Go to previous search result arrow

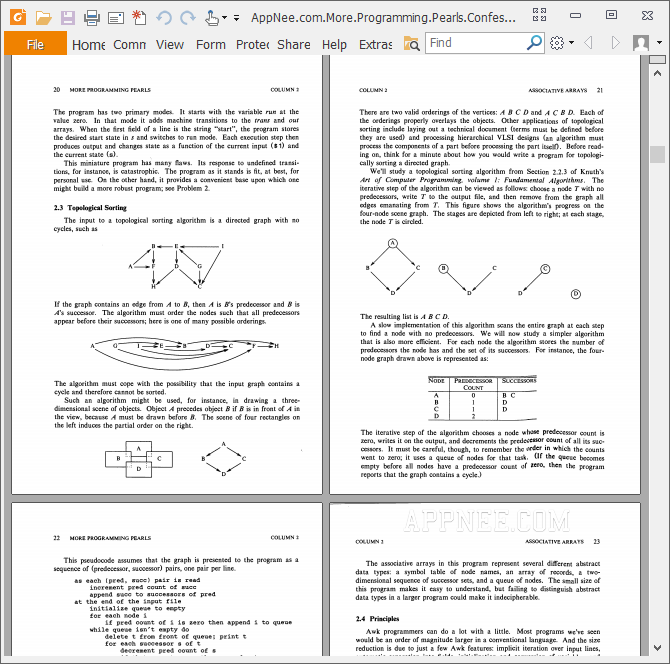(589, 43)
